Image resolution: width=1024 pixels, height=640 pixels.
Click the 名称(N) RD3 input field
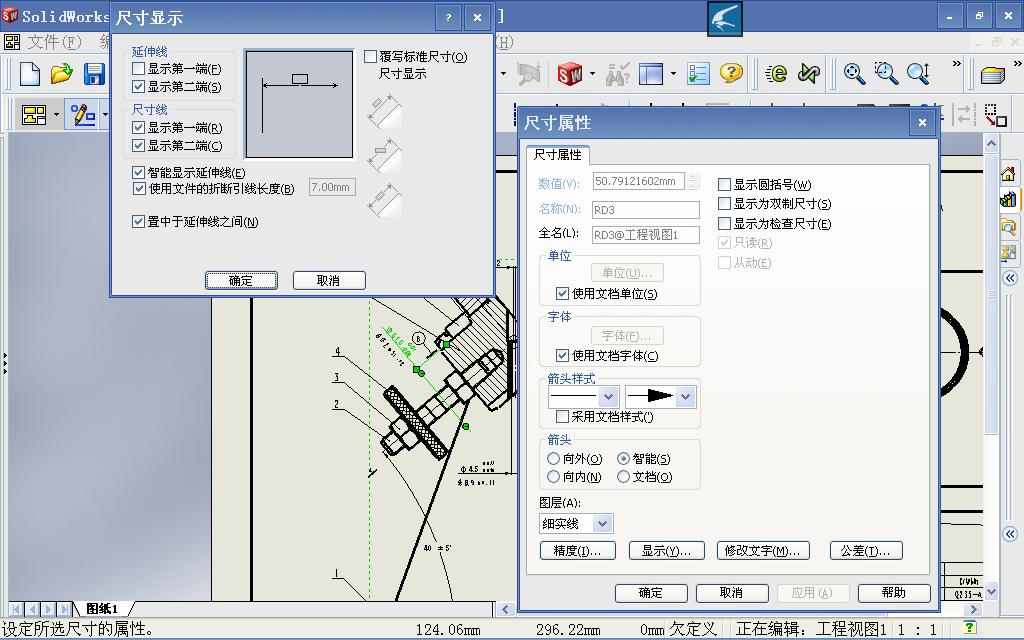[x=645, y=210]
